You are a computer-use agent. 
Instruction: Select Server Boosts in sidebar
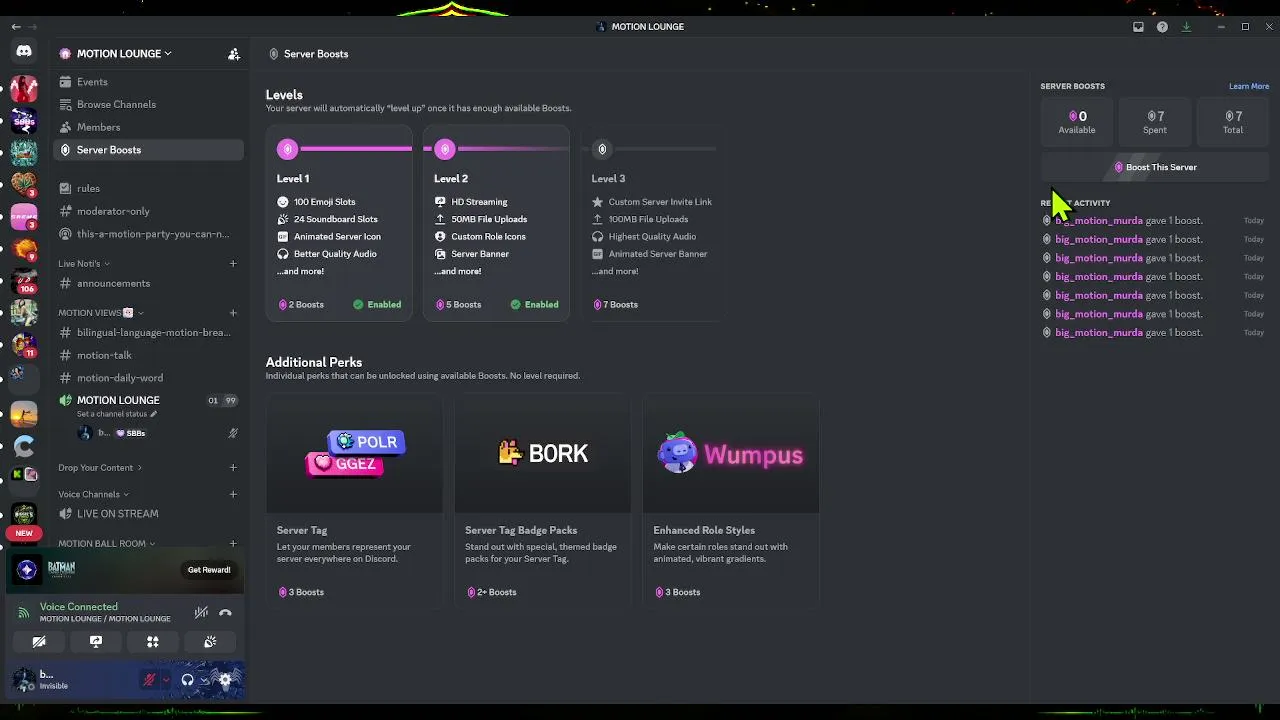point(148,150)
